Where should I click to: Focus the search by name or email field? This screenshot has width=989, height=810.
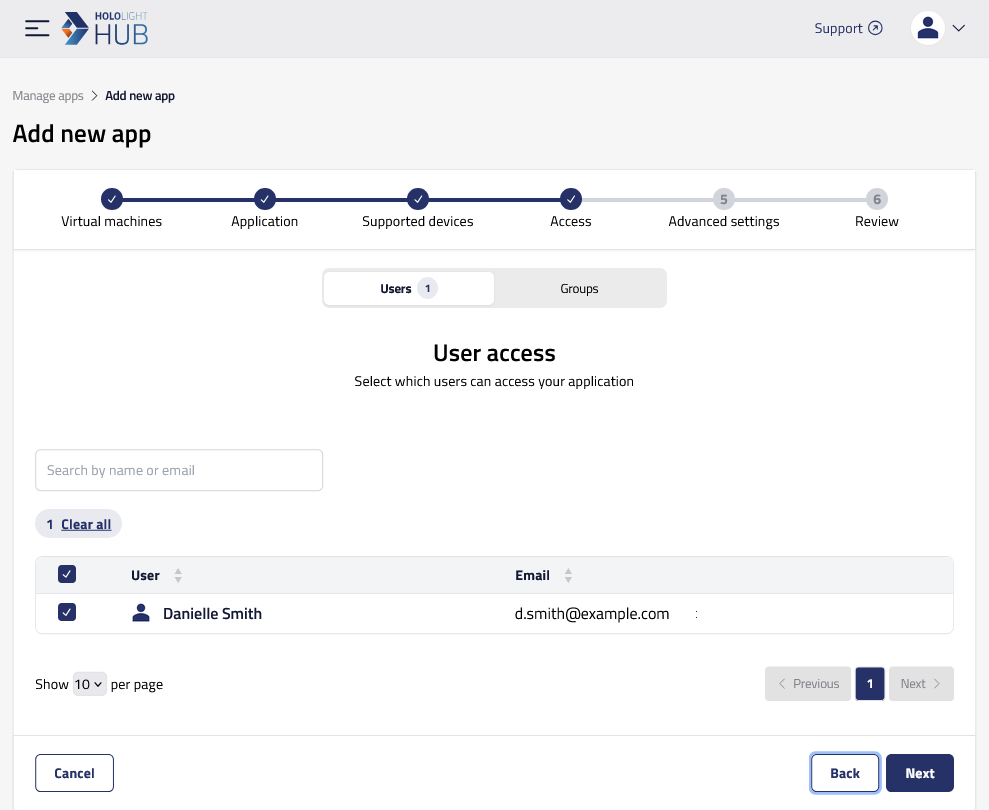179,470
